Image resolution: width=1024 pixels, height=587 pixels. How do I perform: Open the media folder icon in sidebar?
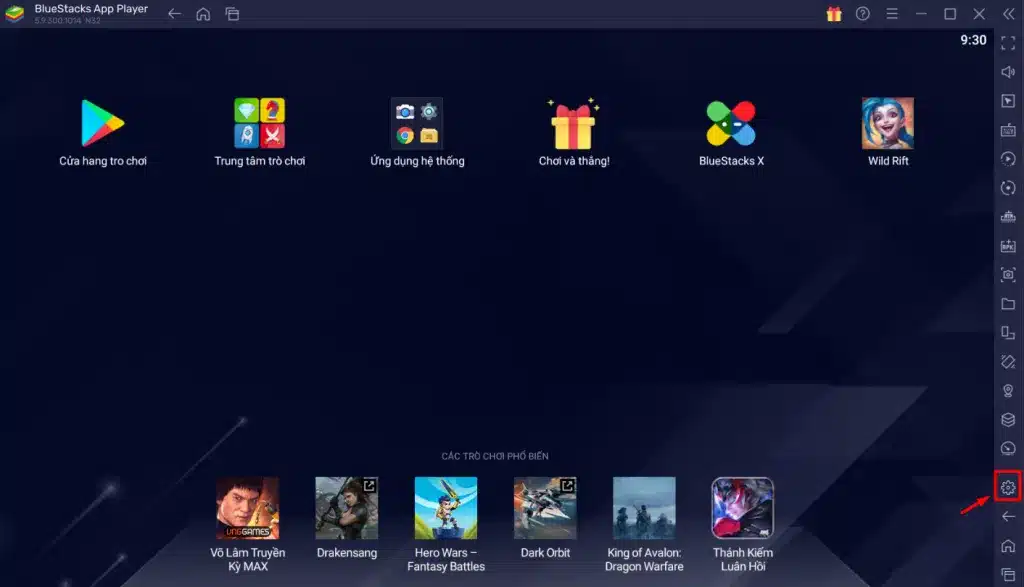(1008, 304)
